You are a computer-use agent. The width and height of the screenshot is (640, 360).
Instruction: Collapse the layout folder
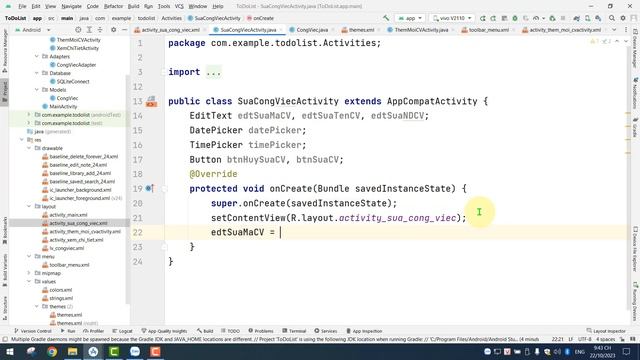(x=29, y=207)
